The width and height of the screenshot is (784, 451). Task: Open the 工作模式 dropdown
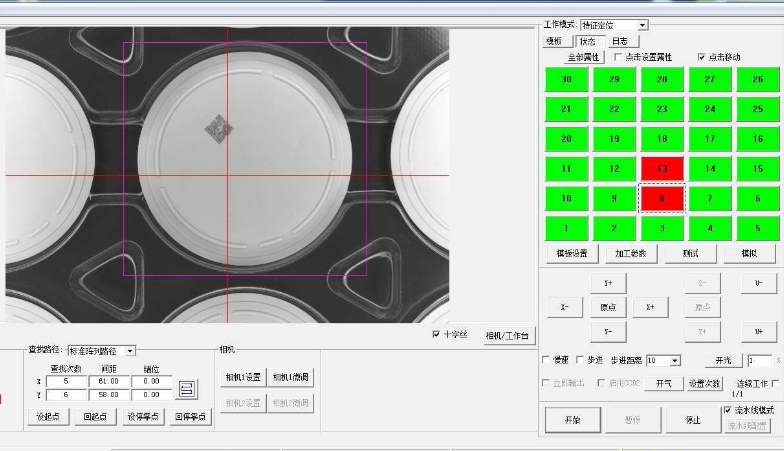(642, 25)
